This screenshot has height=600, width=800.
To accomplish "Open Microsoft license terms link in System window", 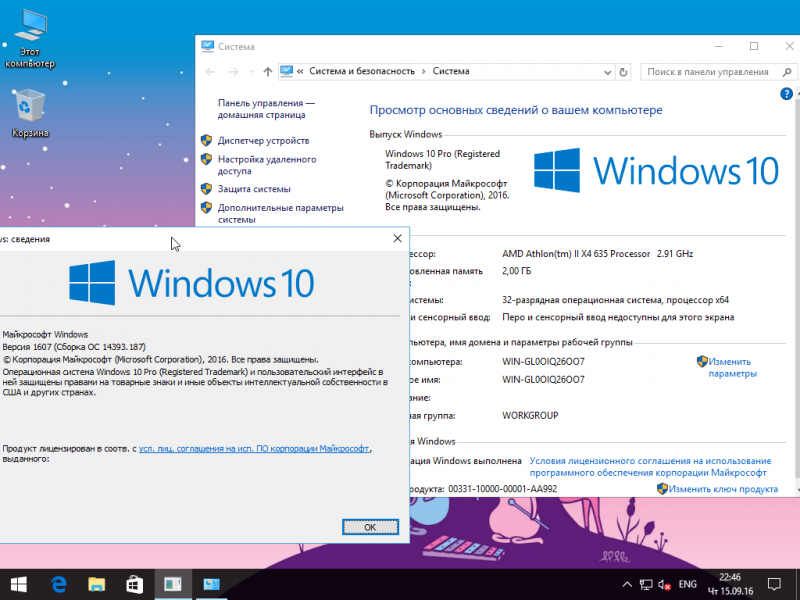I will pos(650,467).
